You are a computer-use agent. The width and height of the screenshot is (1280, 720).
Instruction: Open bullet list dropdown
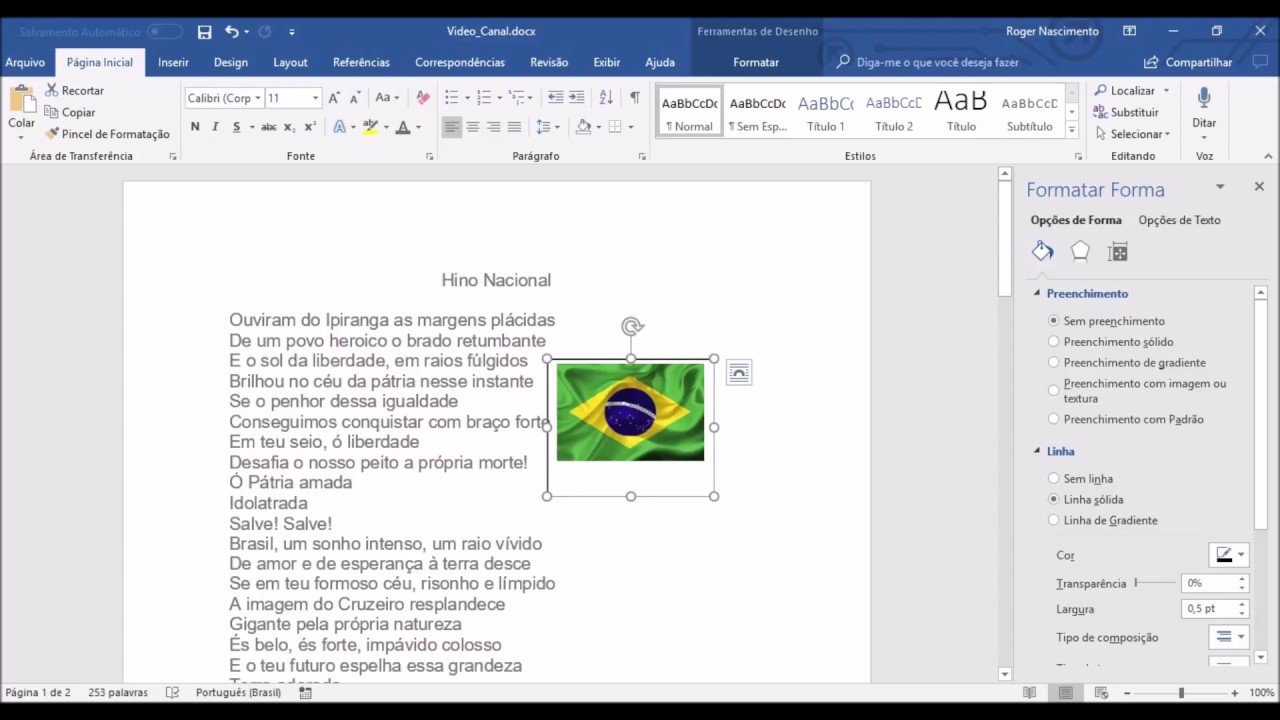(469, 98)
